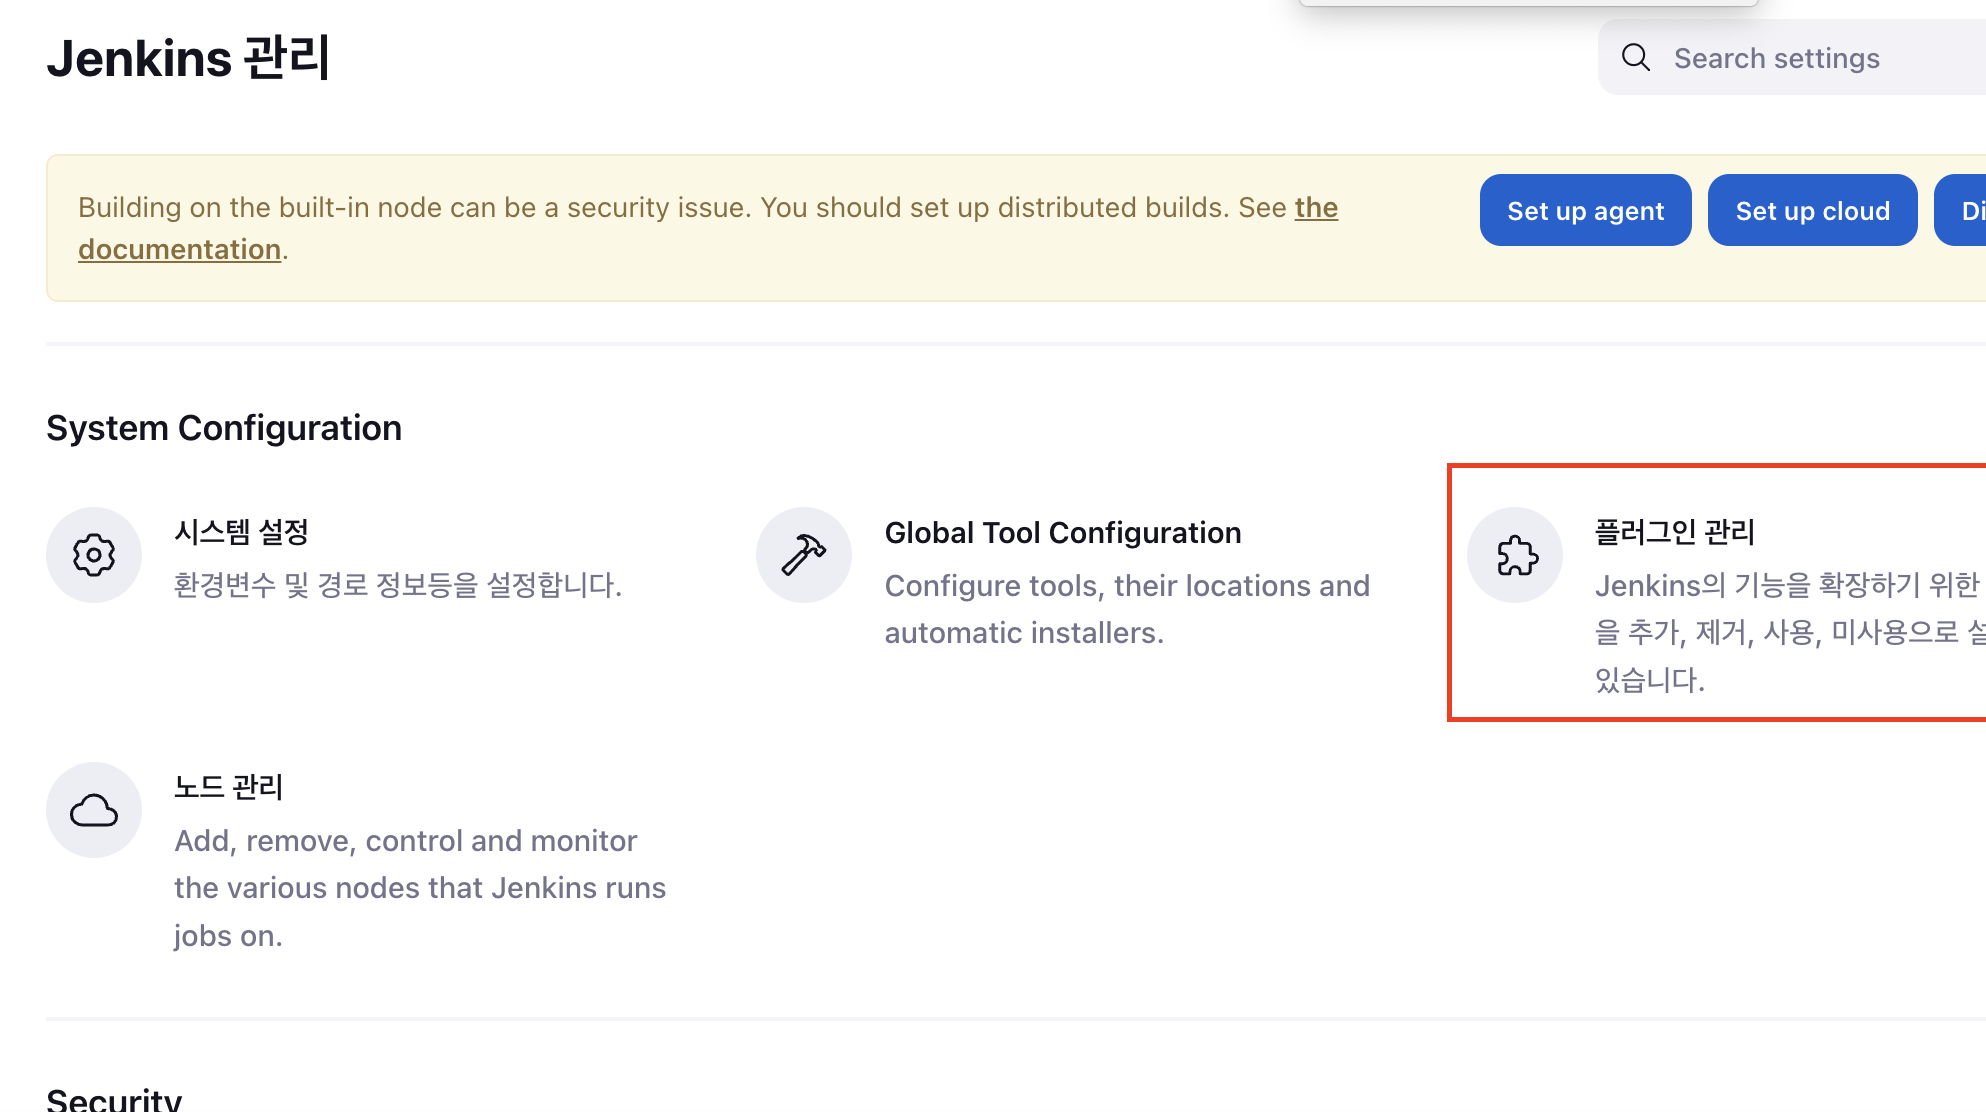The height and width of the screenshot is (1112, 1986).
Task: Click the search magnifying glass icon
Action: coord(1636,58)
